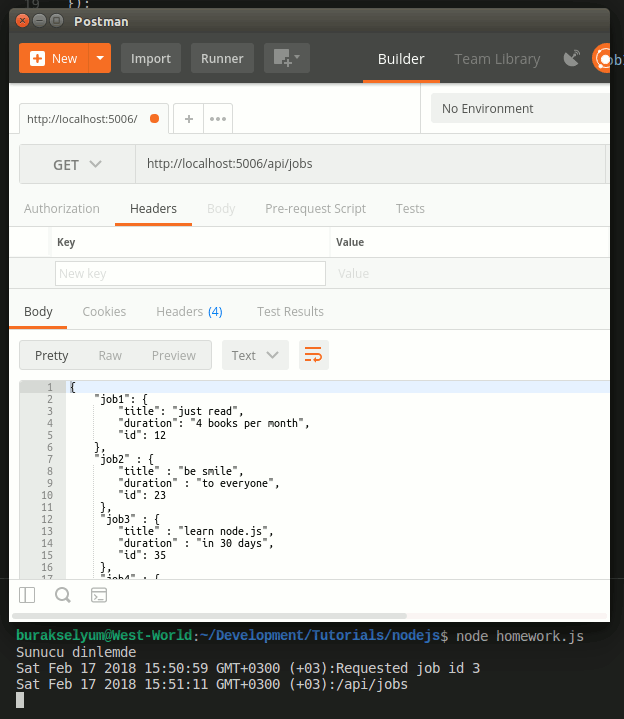Show the response Cookies tab
Viewport: 624px width, 719px height.
pyautogui.click(x=104, y=312)
